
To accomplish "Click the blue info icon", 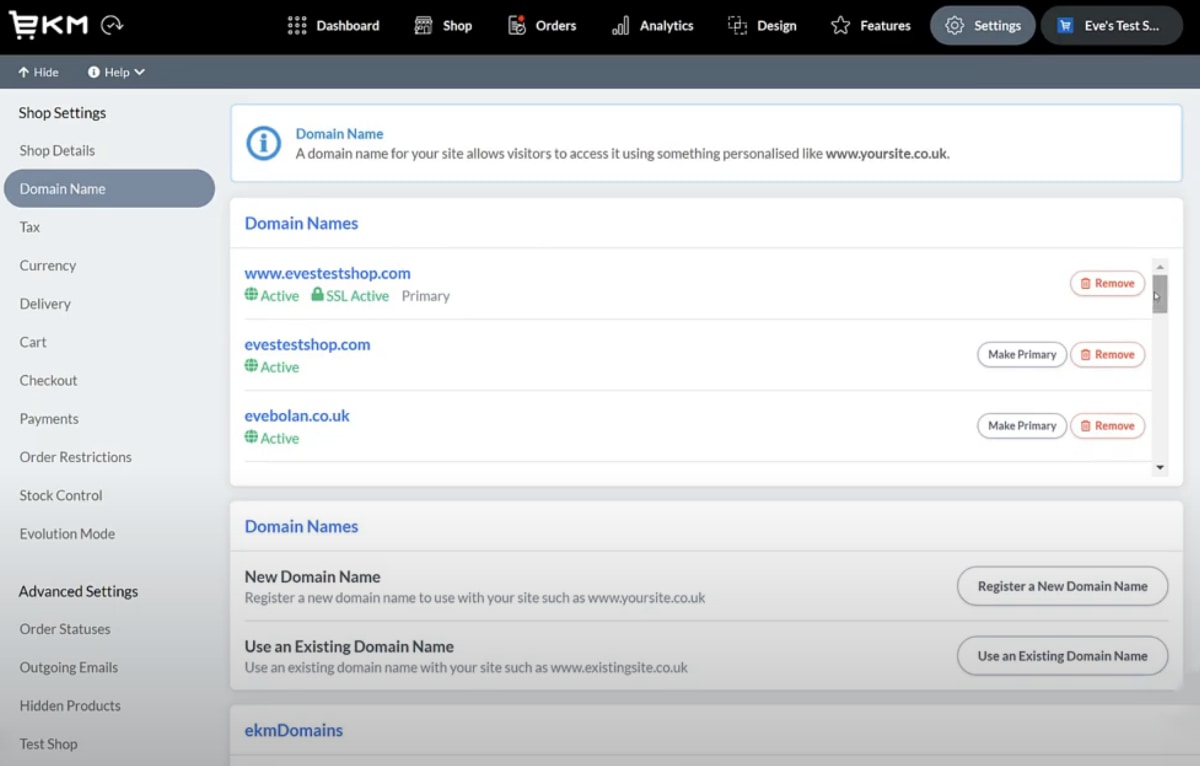I will (x=264, y=144).
